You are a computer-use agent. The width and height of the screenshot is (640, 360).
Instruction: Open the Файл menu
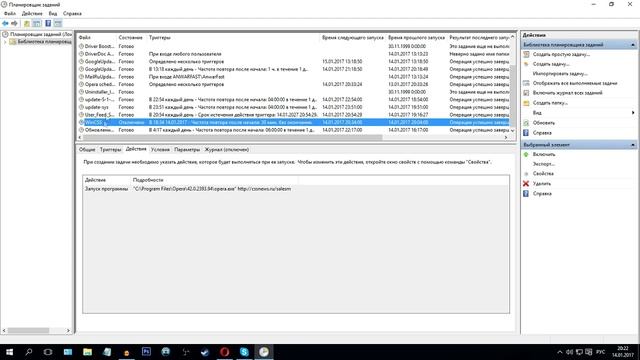(10, 13)
